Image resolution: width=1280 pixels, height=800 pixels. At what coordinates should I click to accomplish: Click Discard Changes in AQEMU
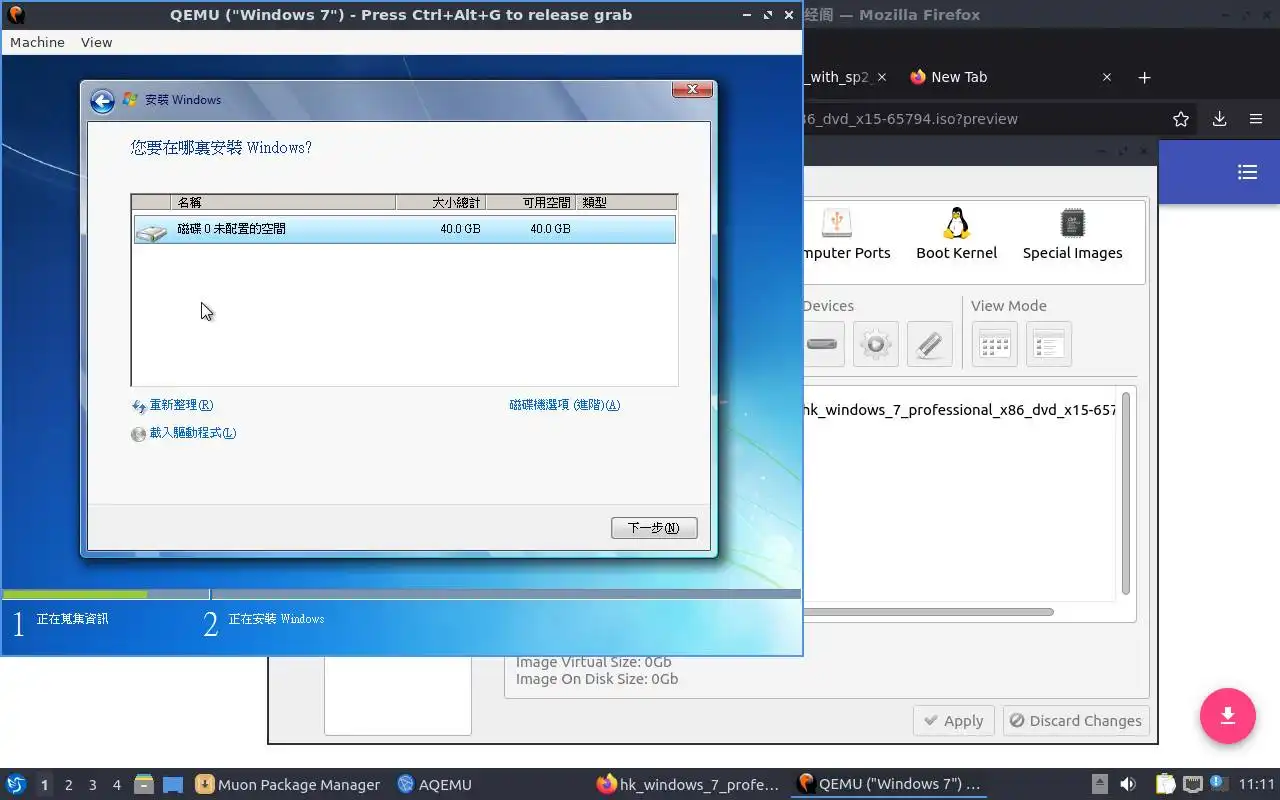[1075, 721]
